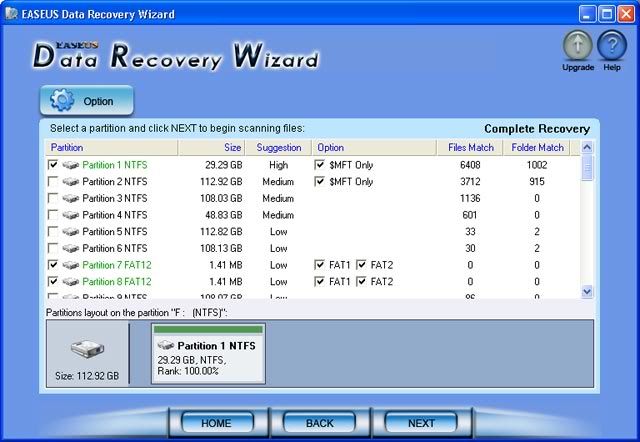Click the drive icon of Partition 3 NTFS row
This screenshot has height=442, width=640.
71,198
